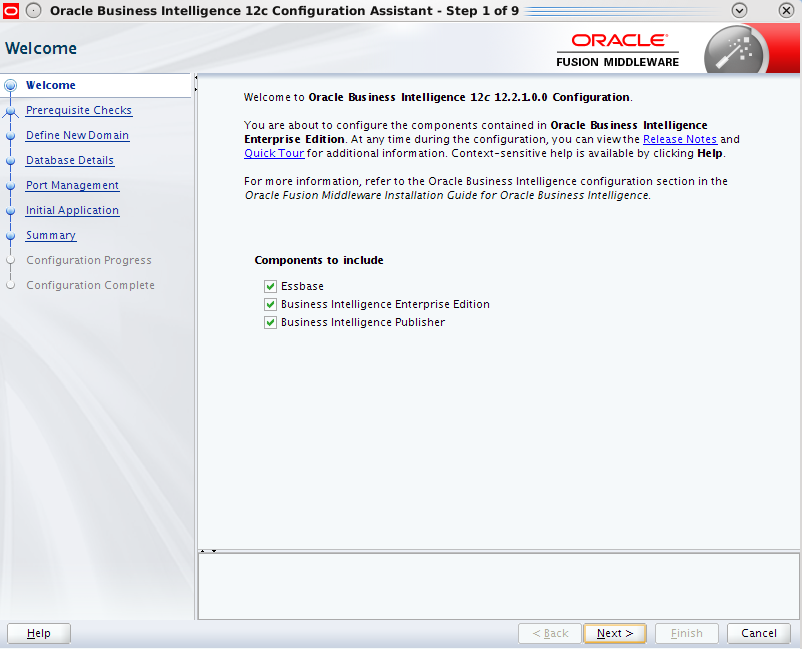Click the Database Details step bullet
Screen dimensions: 802x649
(11, 161)
